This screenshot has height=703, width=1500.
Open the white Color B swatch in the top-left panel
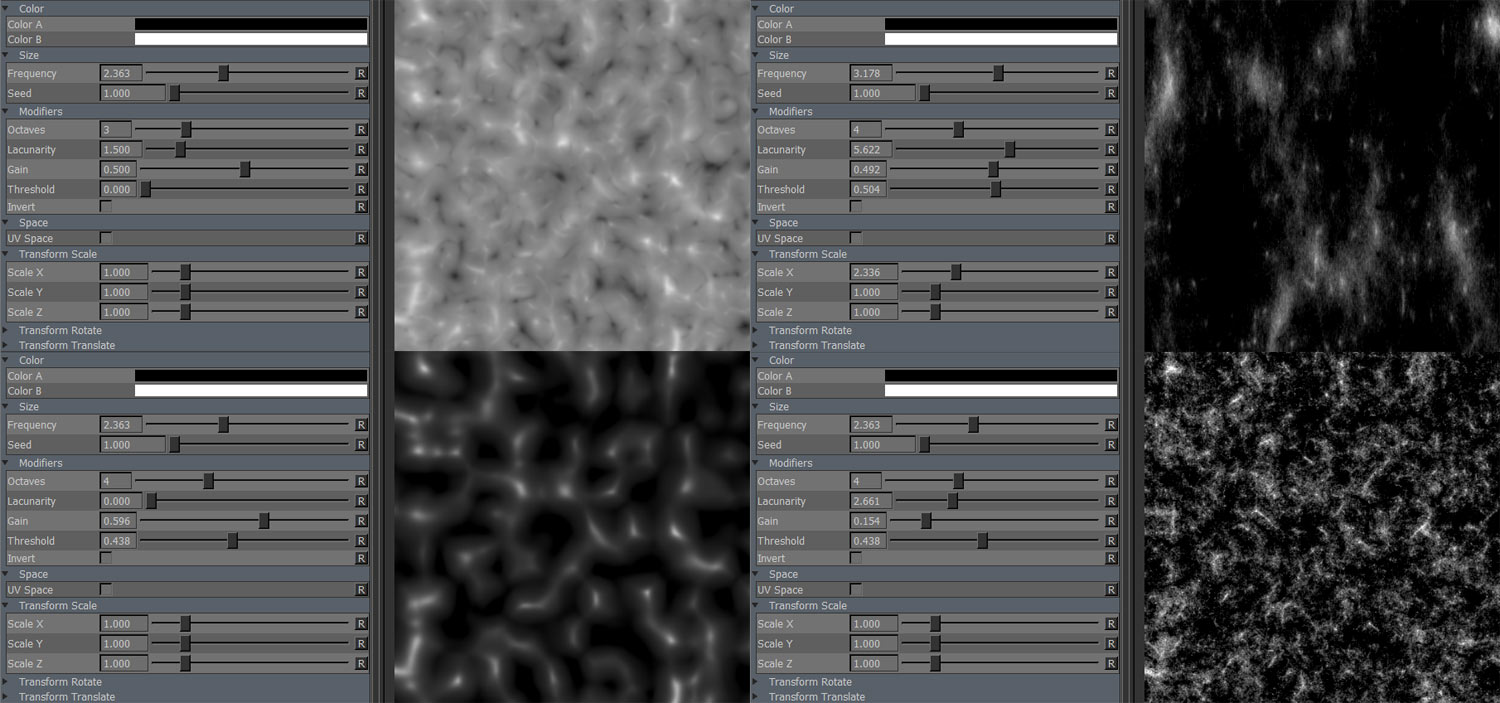click(x=251, y=39)
